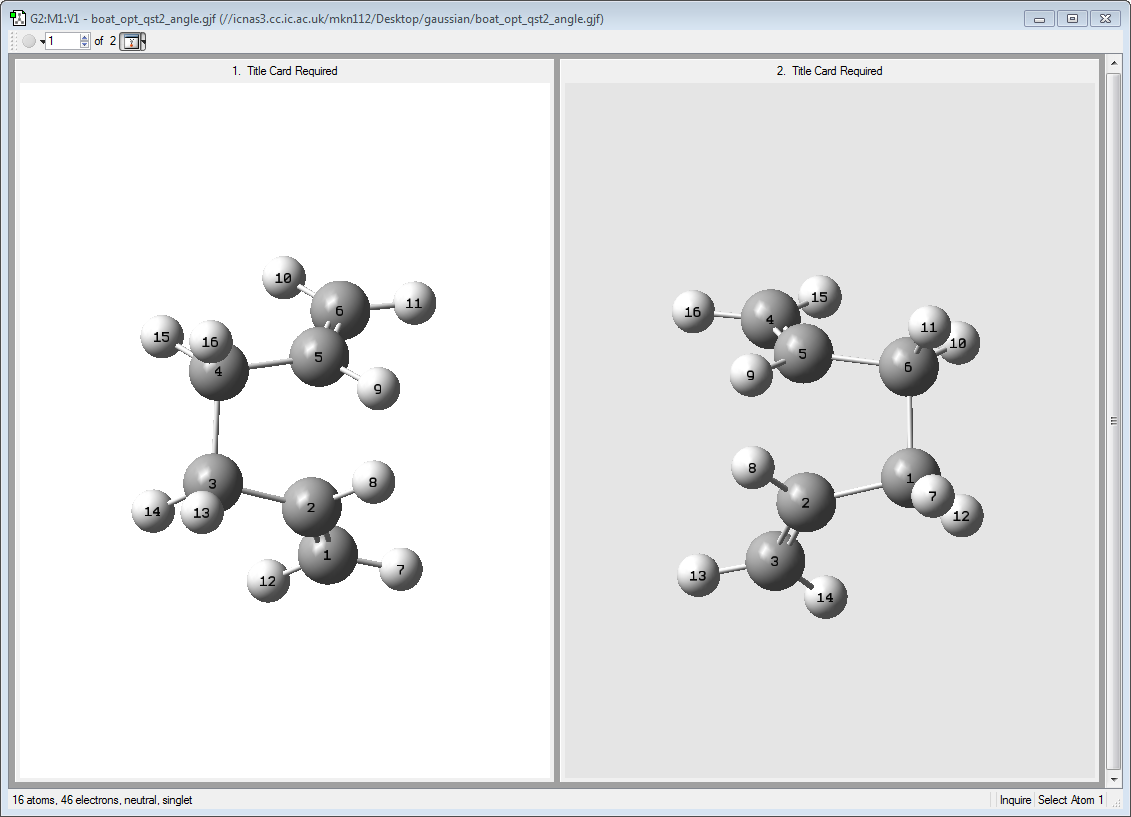Image resolution: width=1131 pixels, height=817 pixels.
Task: Select hydrogen atom 14 in panel 2
Action: (825, 597)
